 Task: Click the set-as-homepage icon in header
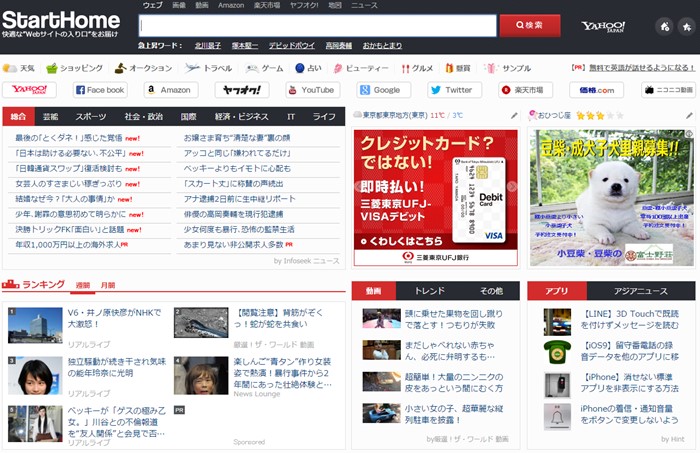pyautogui.click(x=664, y=26)
